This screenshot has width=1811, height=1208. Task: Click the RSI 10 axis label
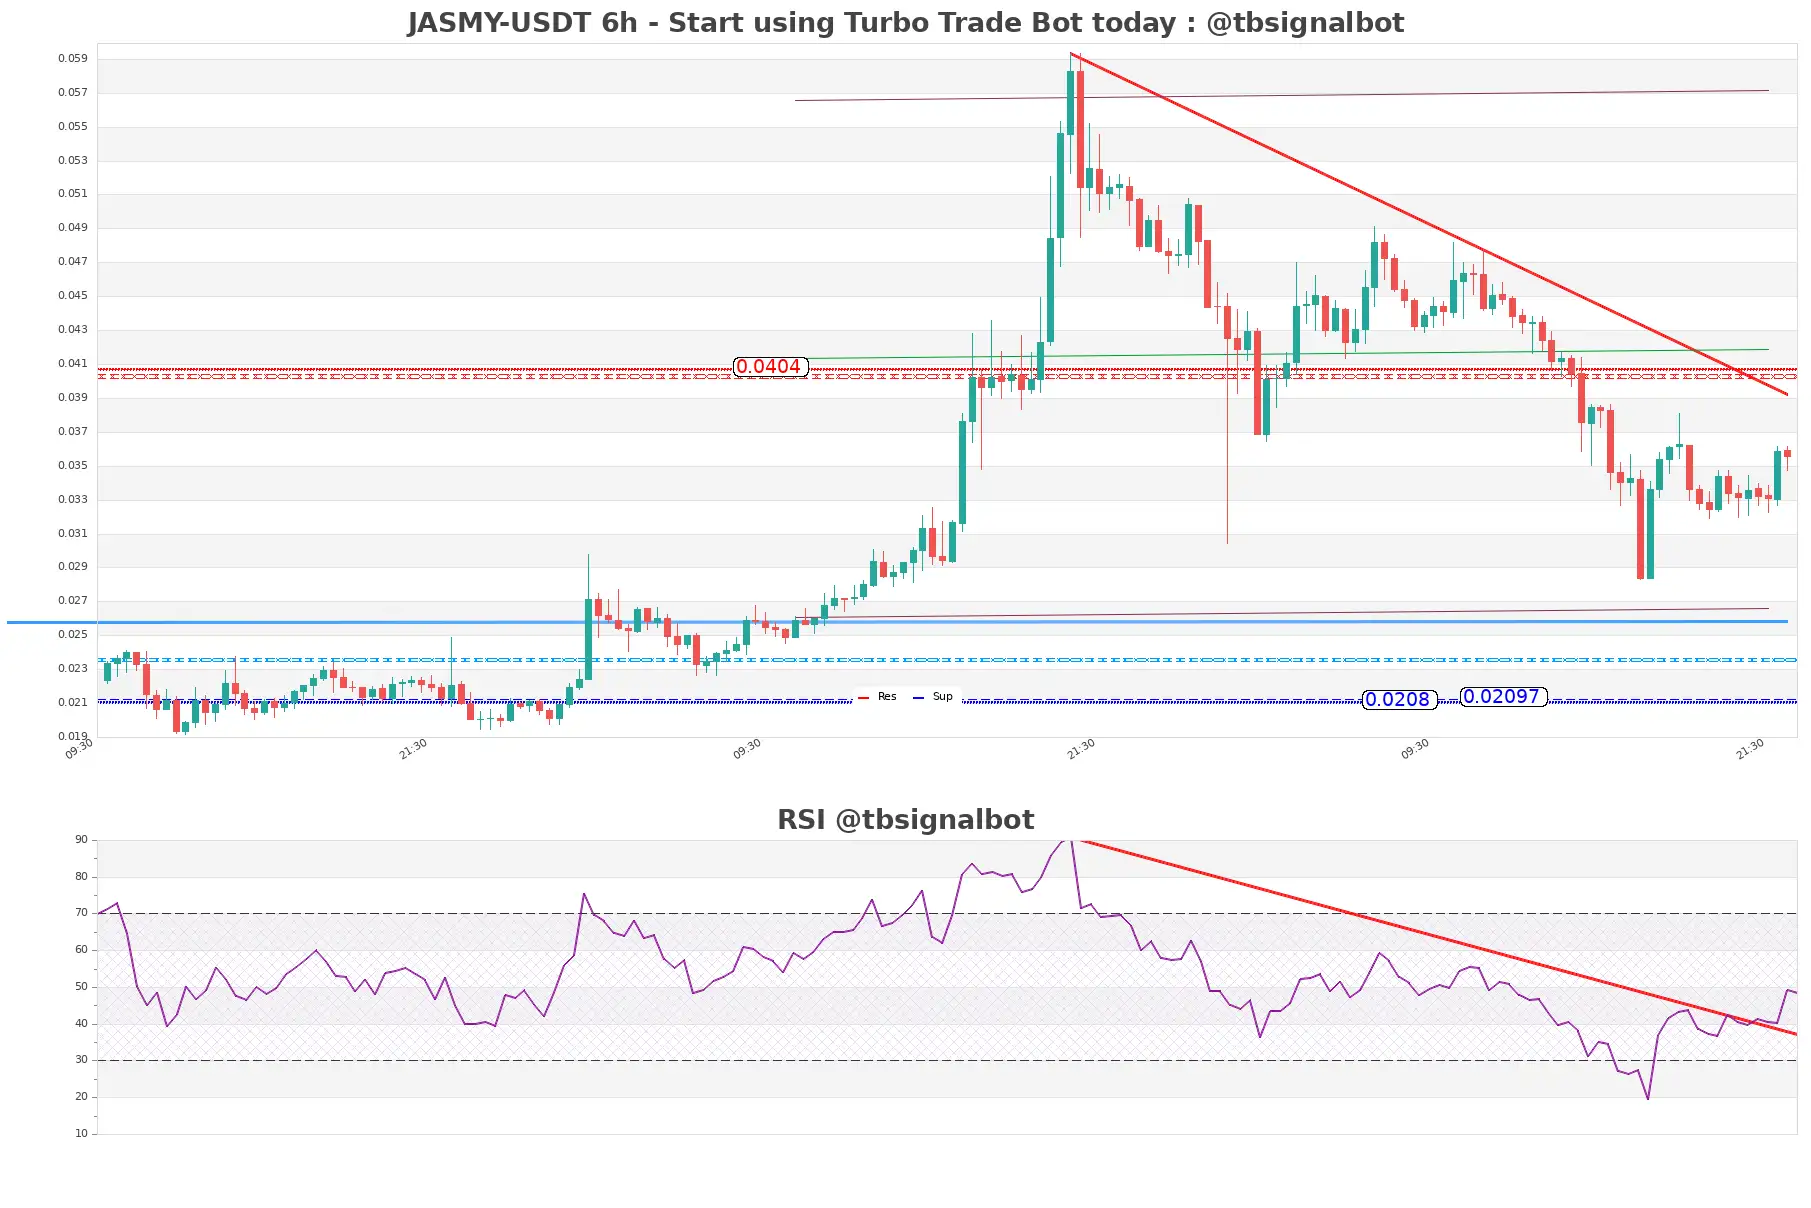pyautogui.click(x=81, y=1134)
